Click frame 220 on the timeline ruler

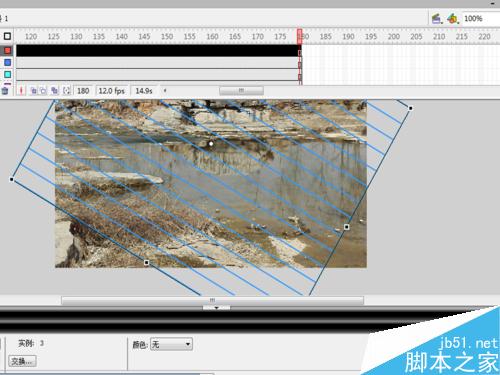pyautogui.click(x=484, y=36)
